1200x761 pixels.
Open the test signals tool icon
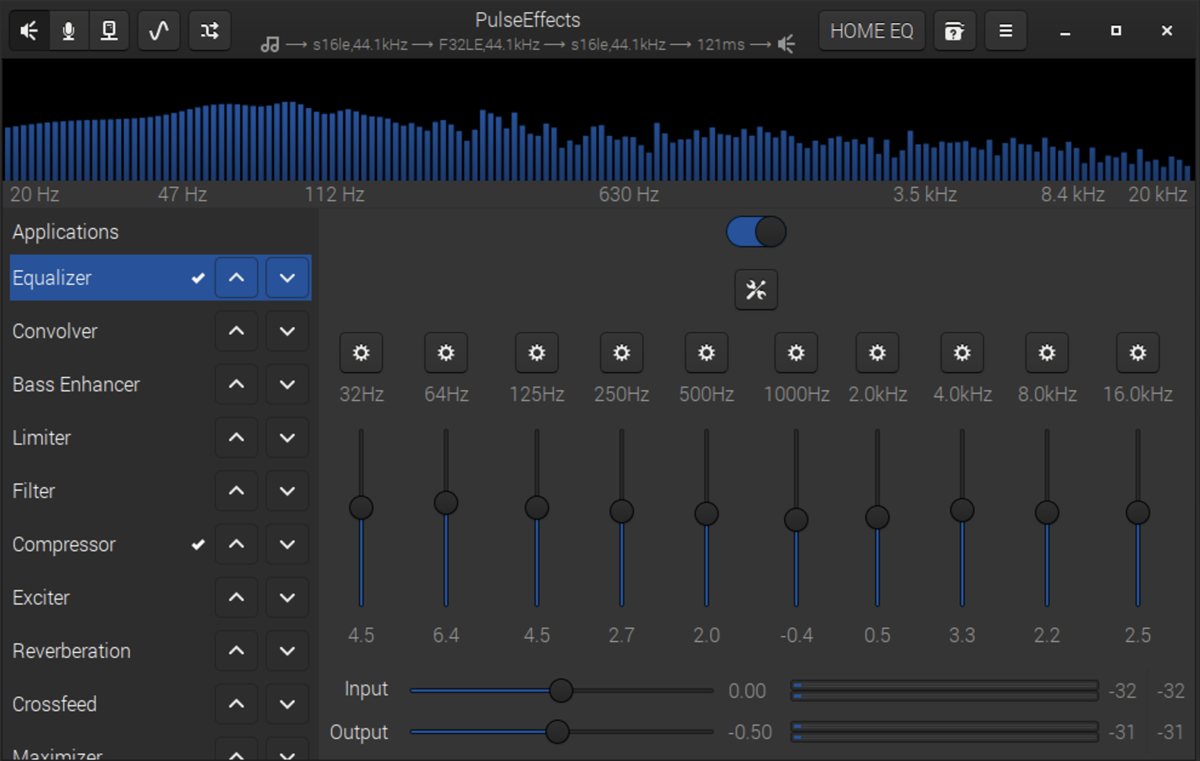coord(108,31)
